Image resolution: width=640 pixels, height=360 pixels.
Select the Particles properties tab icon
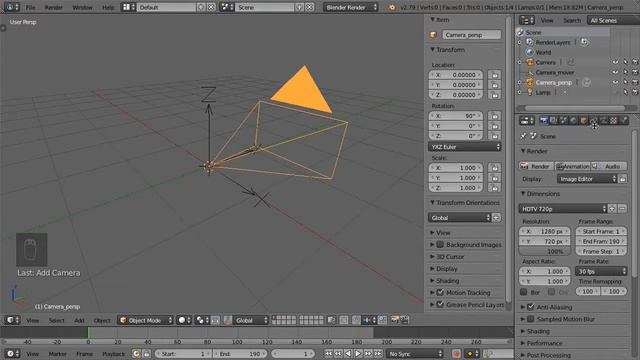(624, 120)
